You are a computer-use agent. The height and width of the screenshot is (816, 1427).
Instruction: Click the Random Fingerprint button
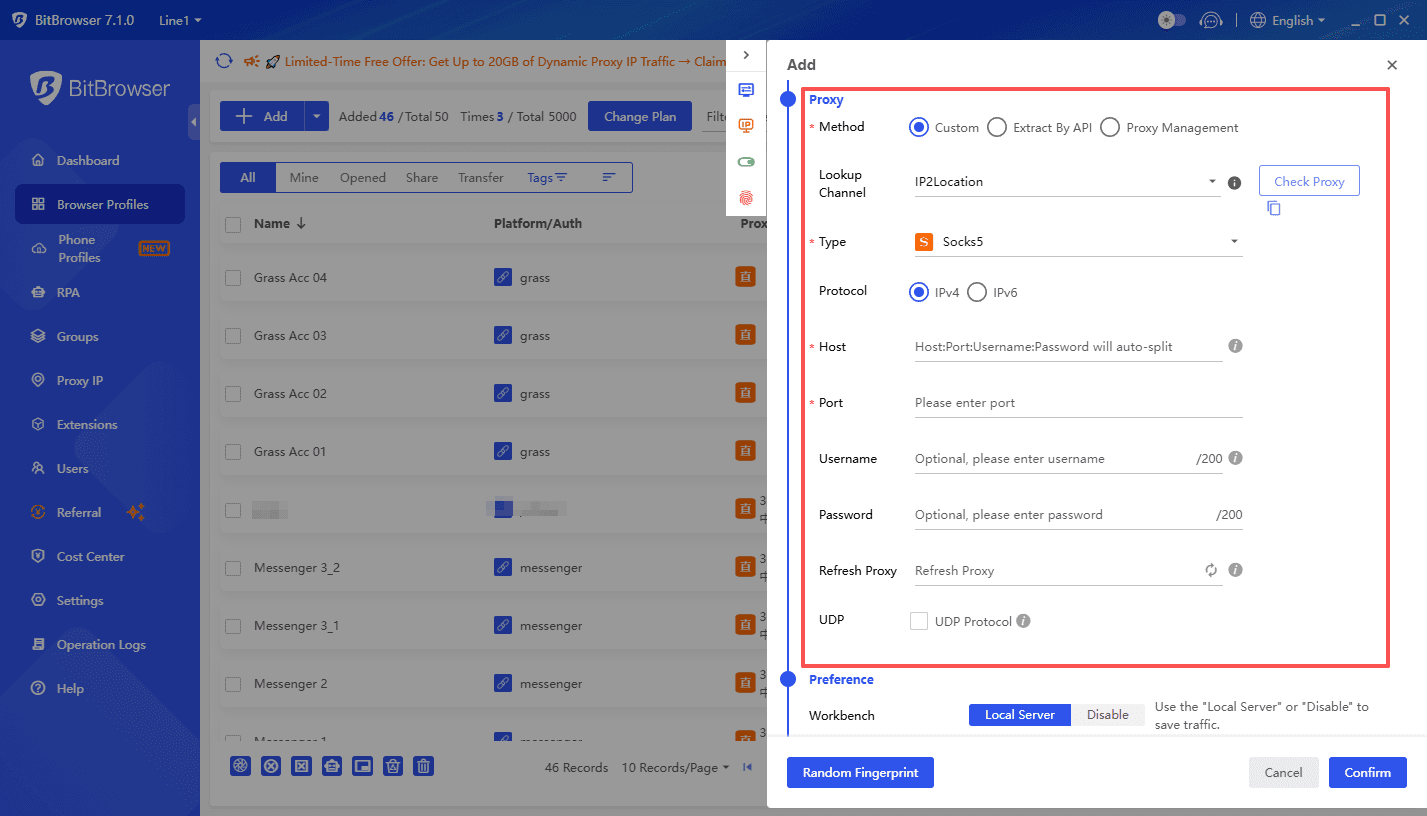click(860, 772)
